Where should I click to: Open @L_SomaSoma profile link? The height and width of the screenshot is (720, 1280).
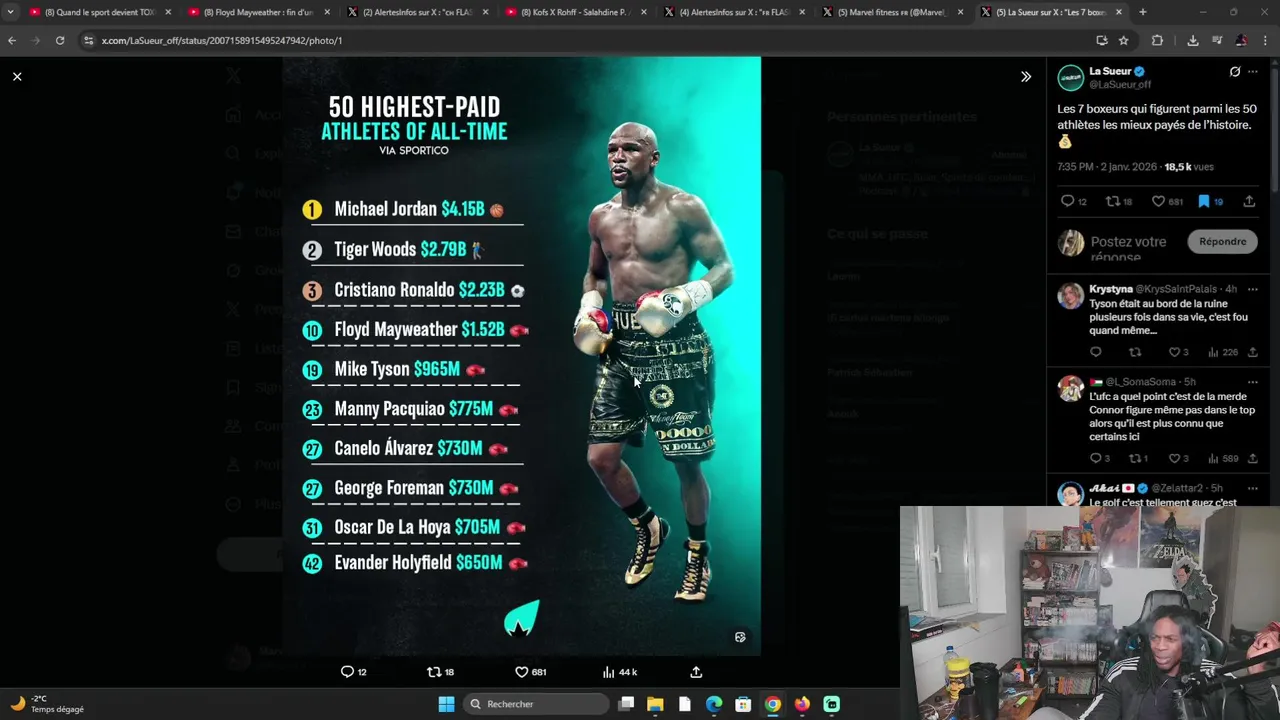1140,382
